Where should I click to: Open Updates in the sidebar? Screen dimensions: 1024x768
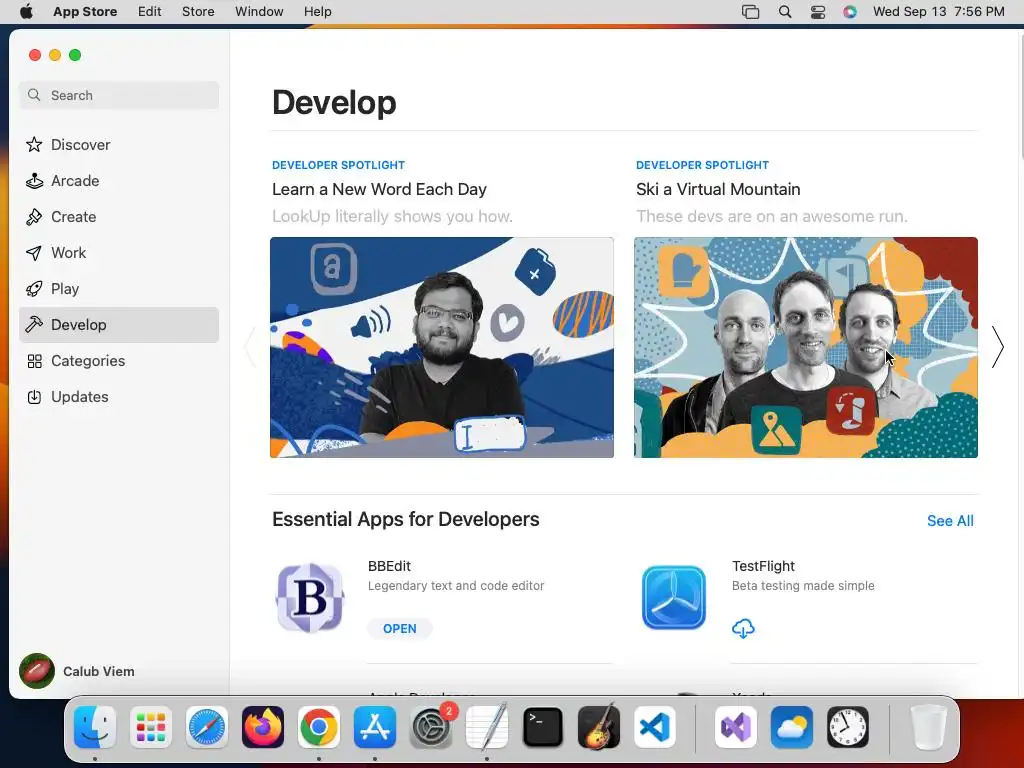point(119,396)
